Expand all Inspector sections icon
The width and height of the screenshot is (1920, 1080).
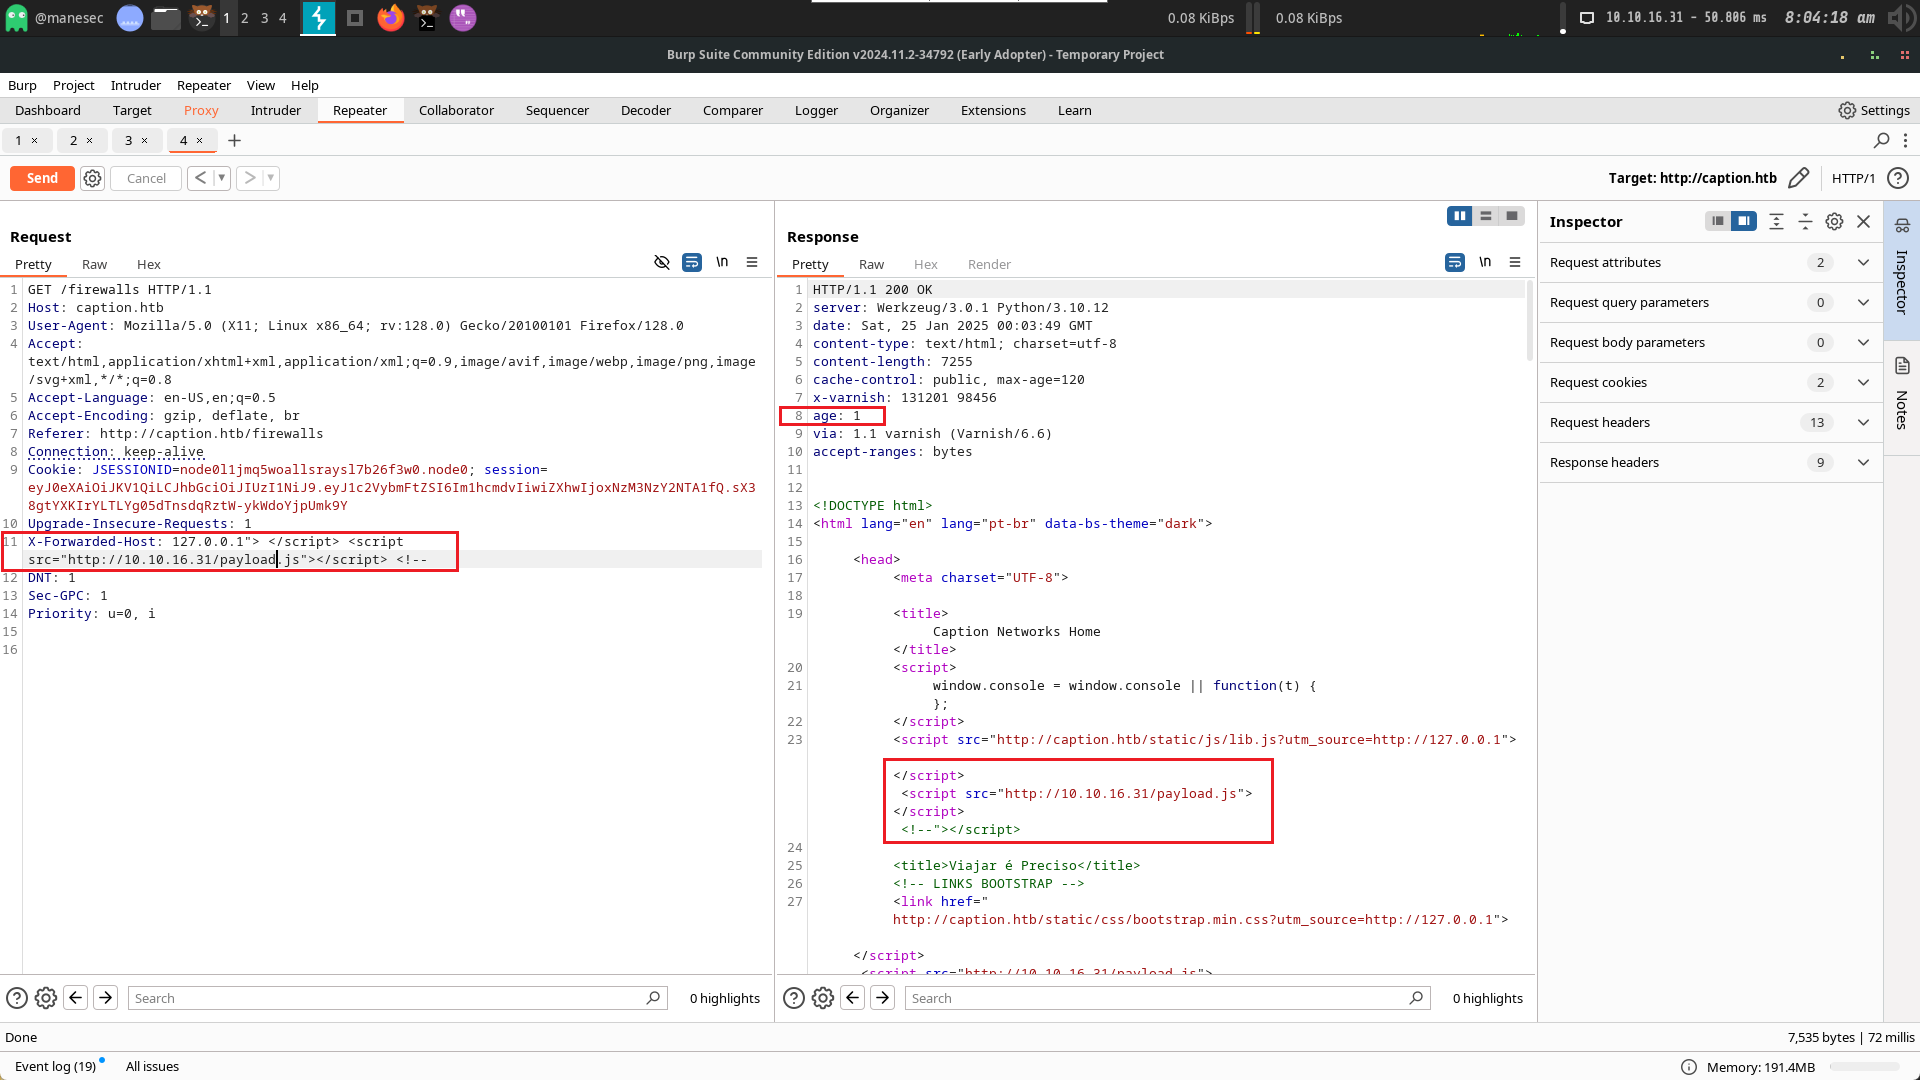[x=1776, y=222]
